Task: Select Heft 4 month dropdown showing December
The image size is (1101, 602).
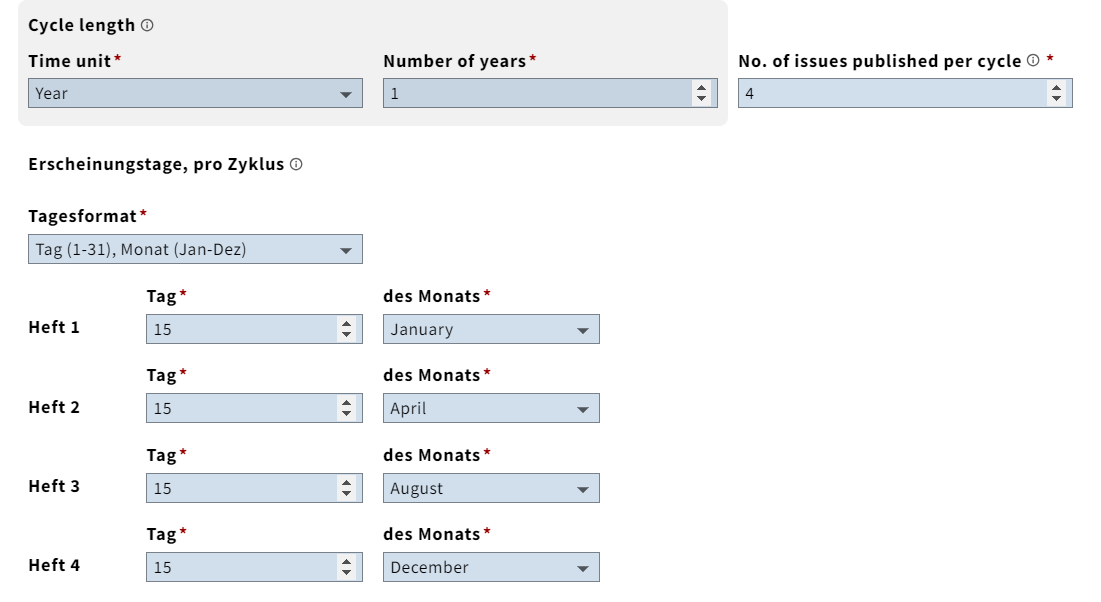Action: (x=491, y=567)
